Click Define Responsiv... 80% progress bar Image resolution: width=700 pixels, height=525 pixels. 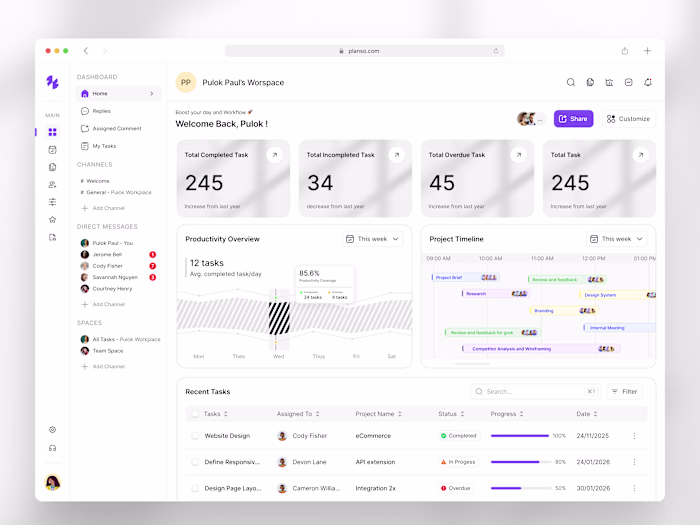[520, 462]
